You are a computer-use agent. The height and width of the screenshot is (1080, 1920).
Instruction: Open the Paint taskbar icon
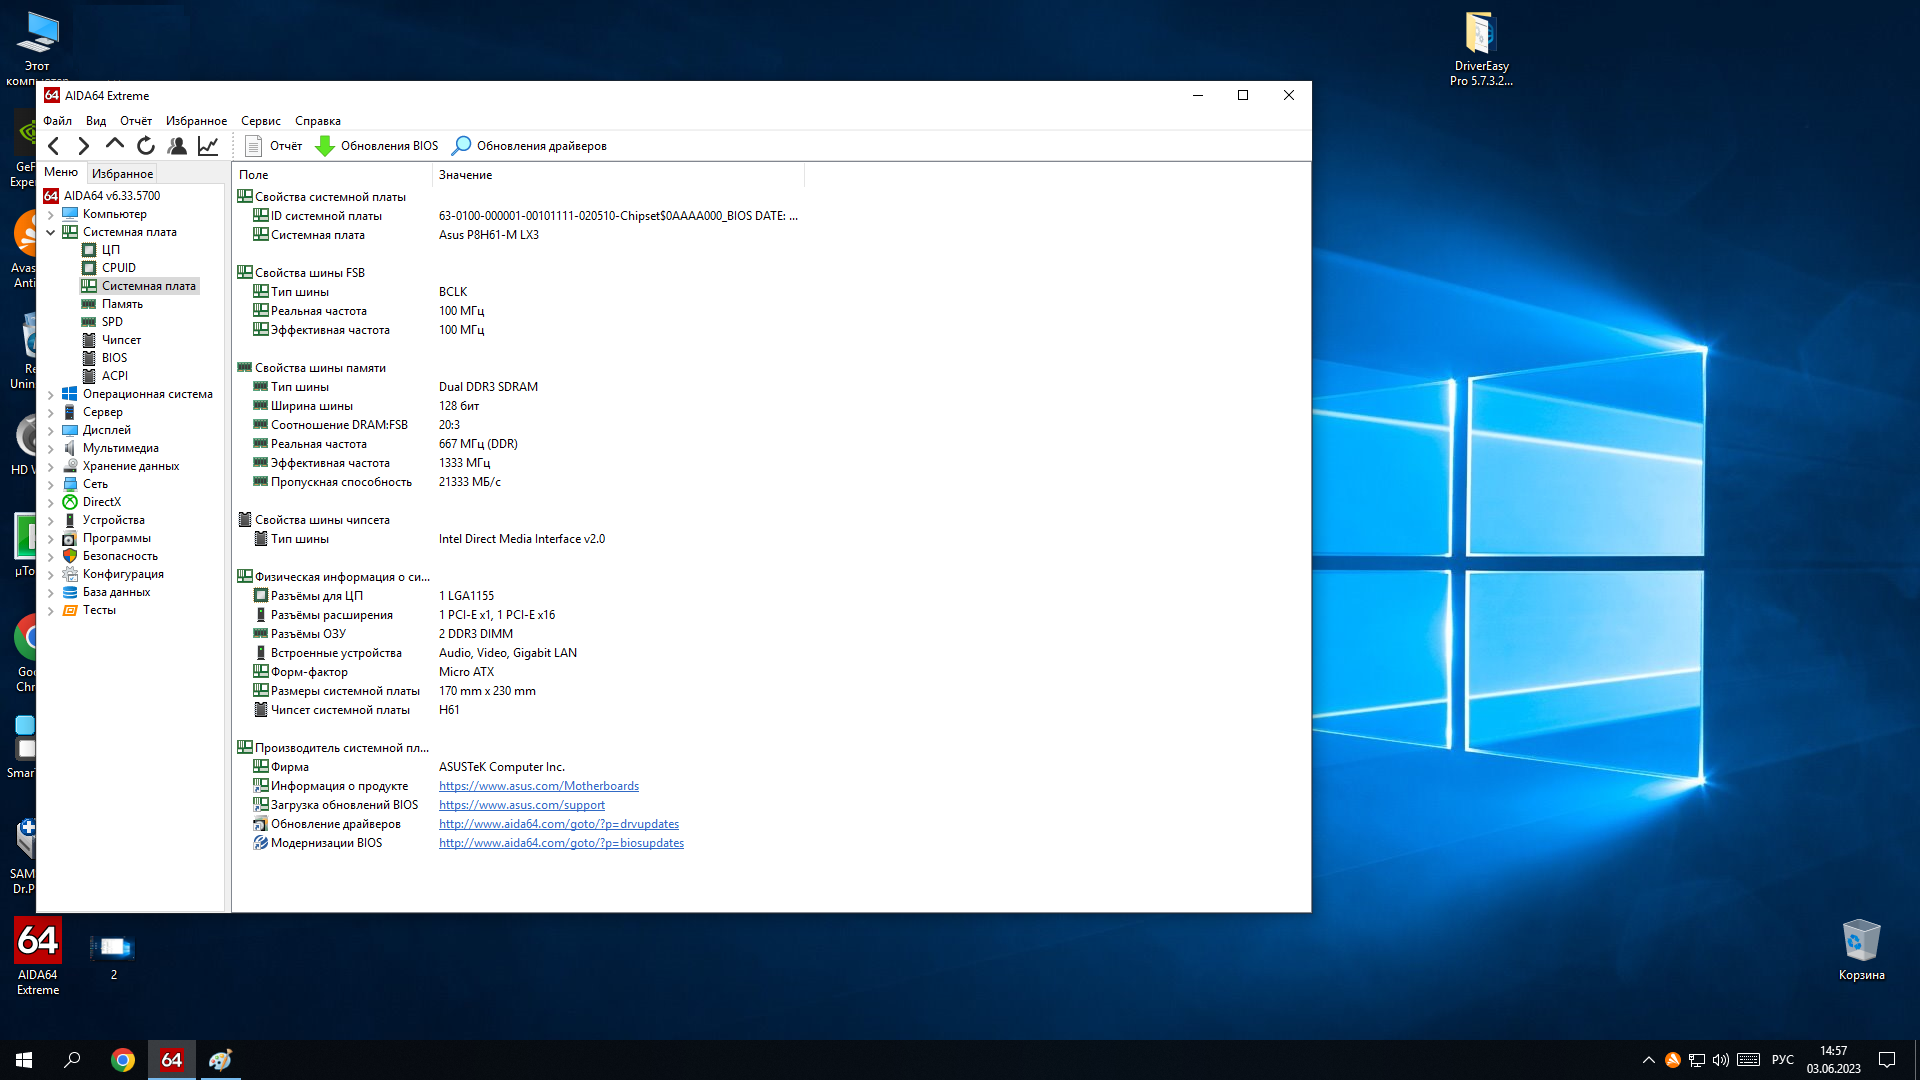tap(220, 1060)
